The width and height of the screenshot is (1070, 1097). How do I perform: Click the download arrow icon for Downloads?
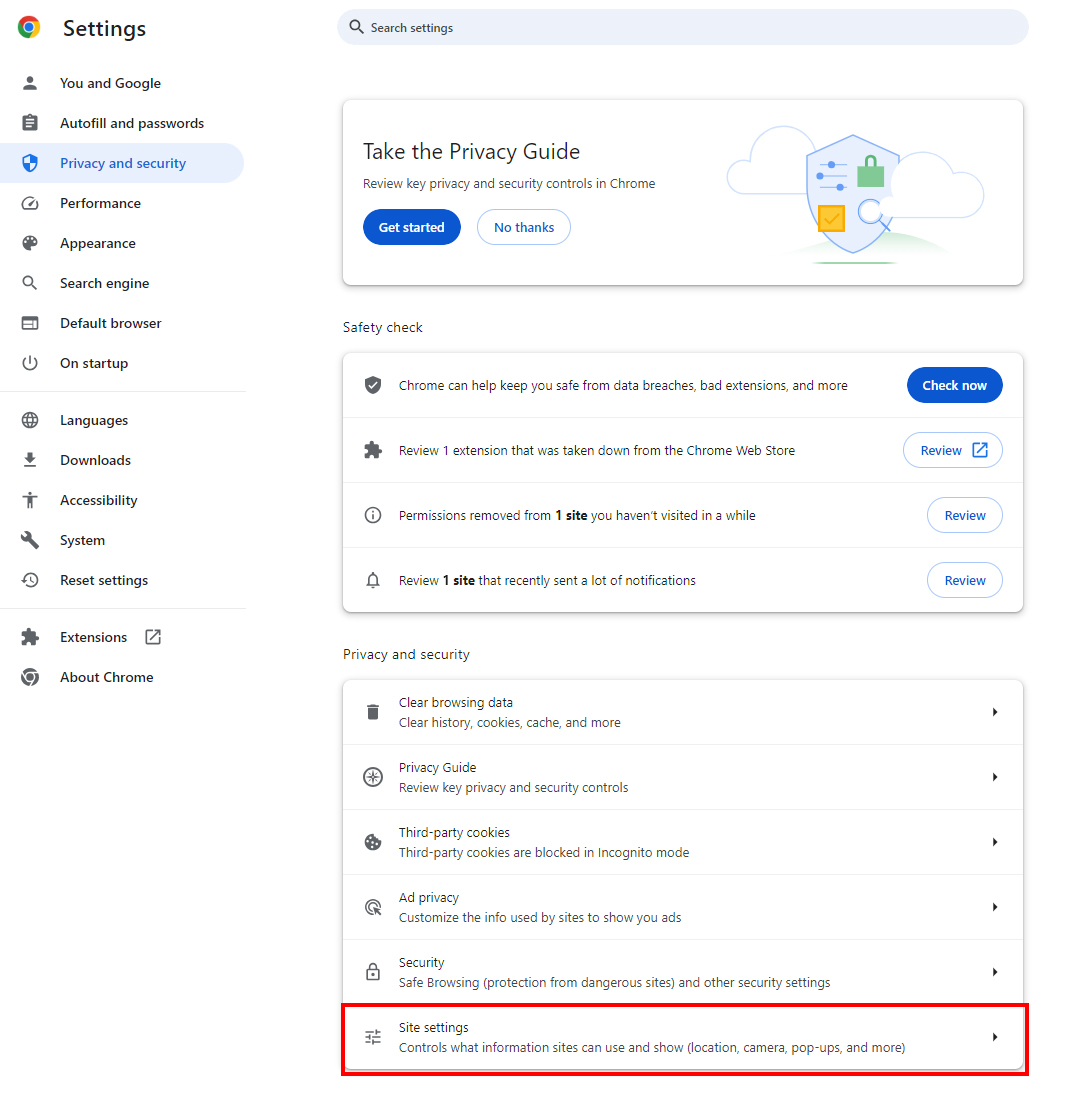coord(29,460)
